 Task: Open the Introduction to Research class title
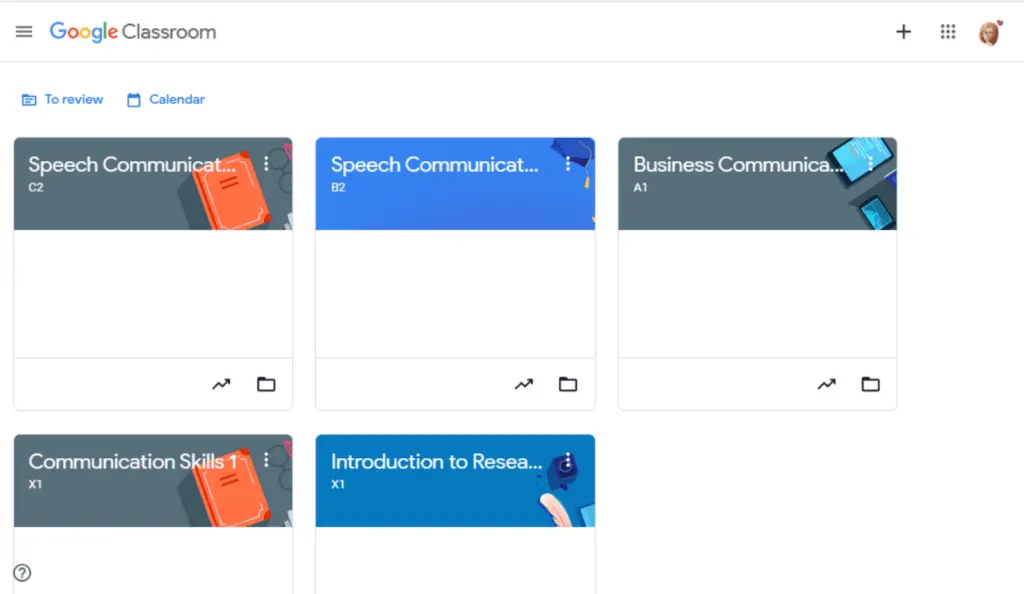click(x=436, y=461)
